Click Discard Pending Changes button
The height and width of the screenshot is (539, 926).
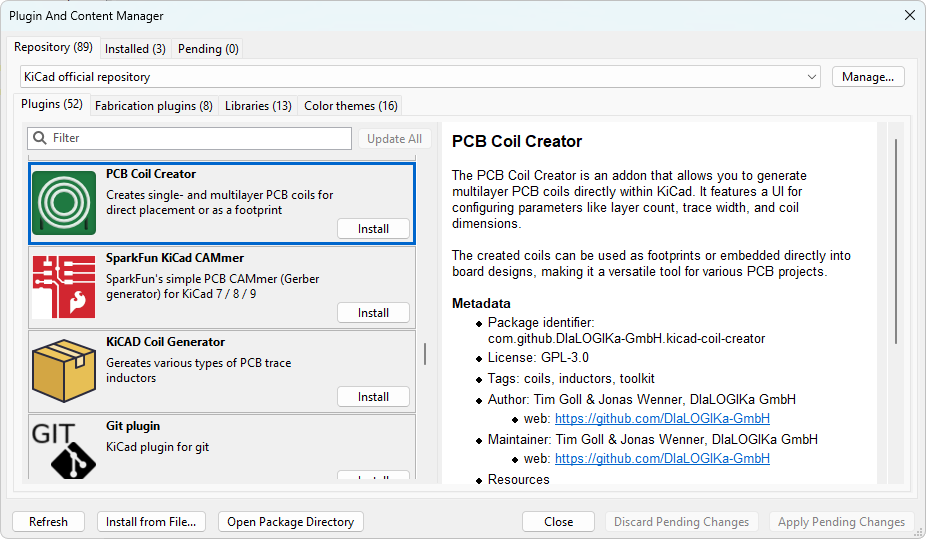point(682,522)
